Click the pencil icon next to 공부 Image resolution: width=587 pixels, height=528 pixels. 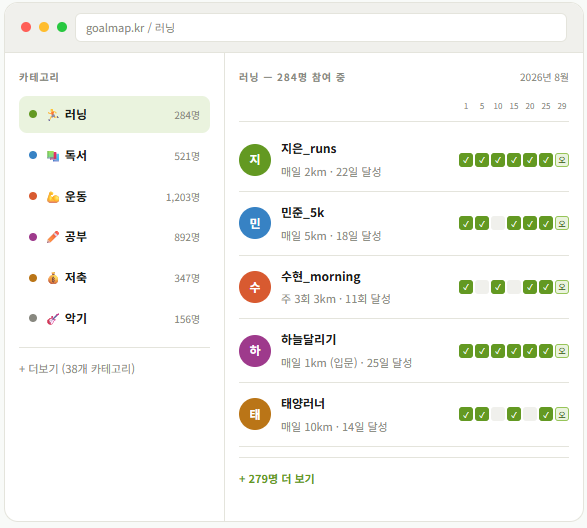point(53,237)
